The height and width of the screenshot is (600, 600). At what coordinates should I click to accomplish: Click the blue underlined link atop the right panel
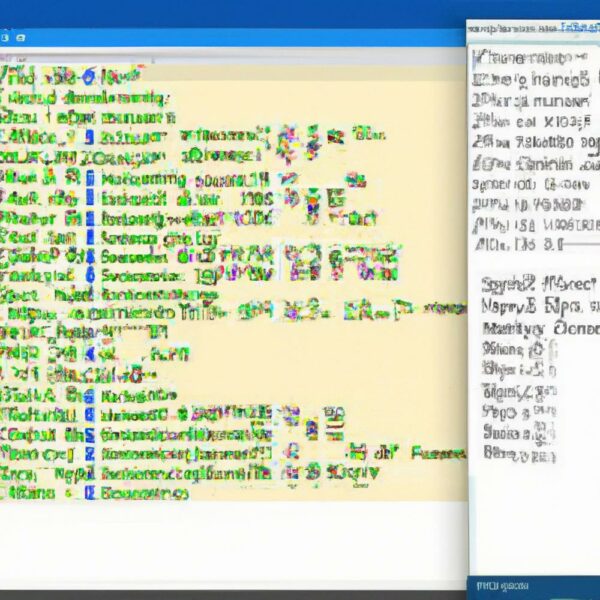tap(573, 28)
